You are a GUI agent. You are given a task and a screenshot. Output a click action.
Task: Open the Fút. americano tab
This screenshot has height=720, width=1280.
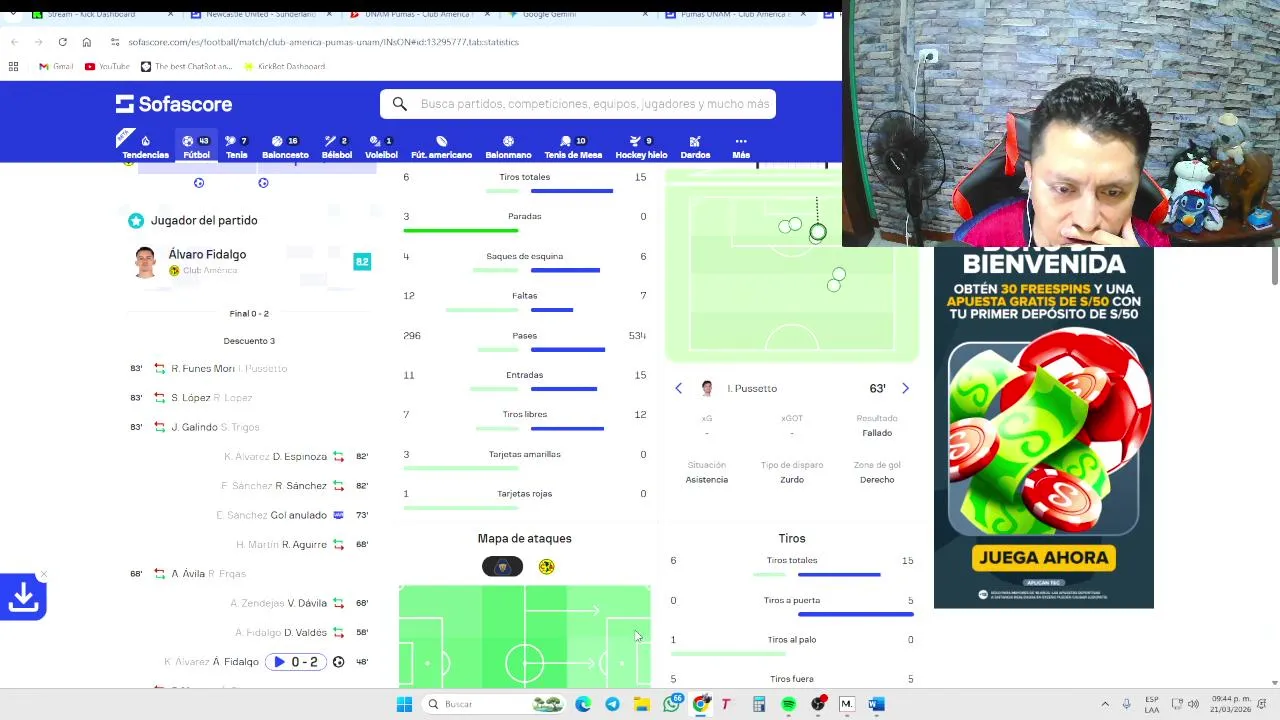point(441,147)
